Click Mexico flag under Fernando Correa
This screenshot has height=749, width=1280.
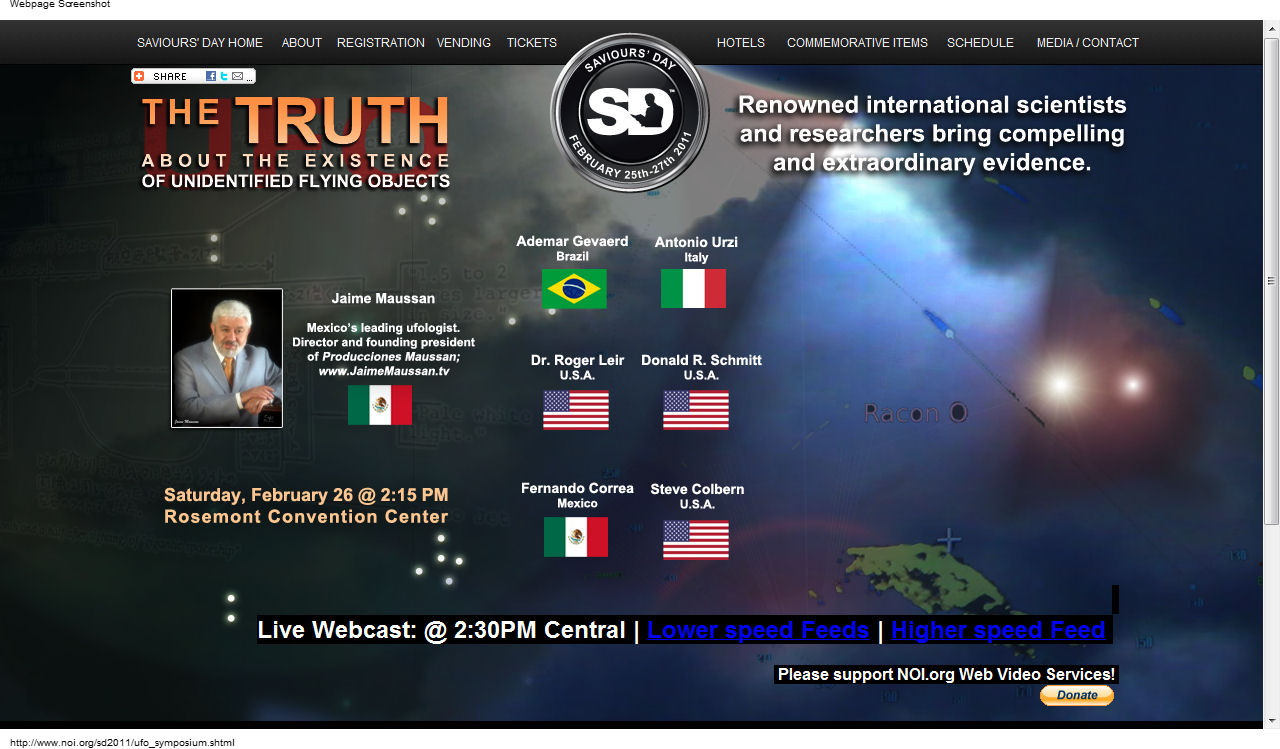576,537
